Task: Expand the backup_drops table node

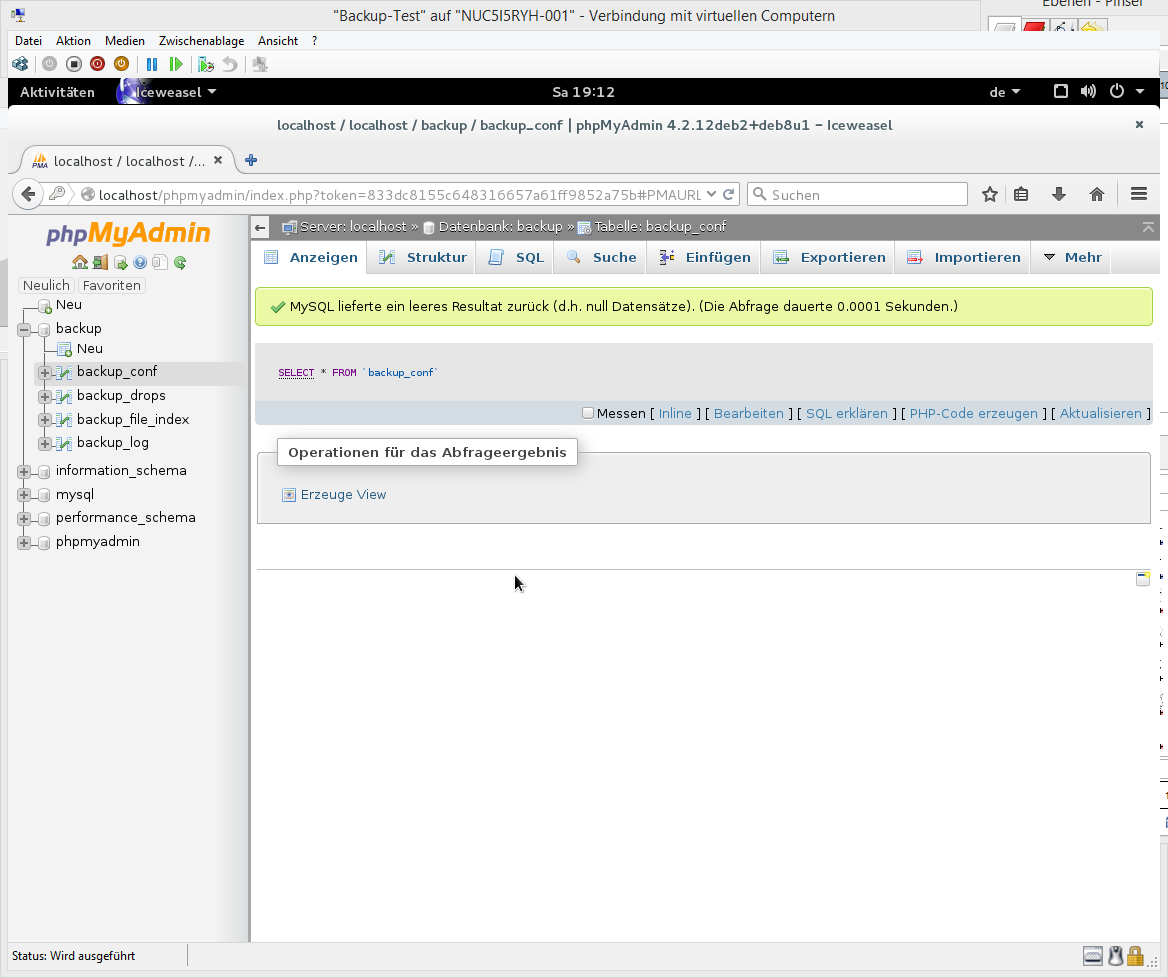Action: [45, 396]
